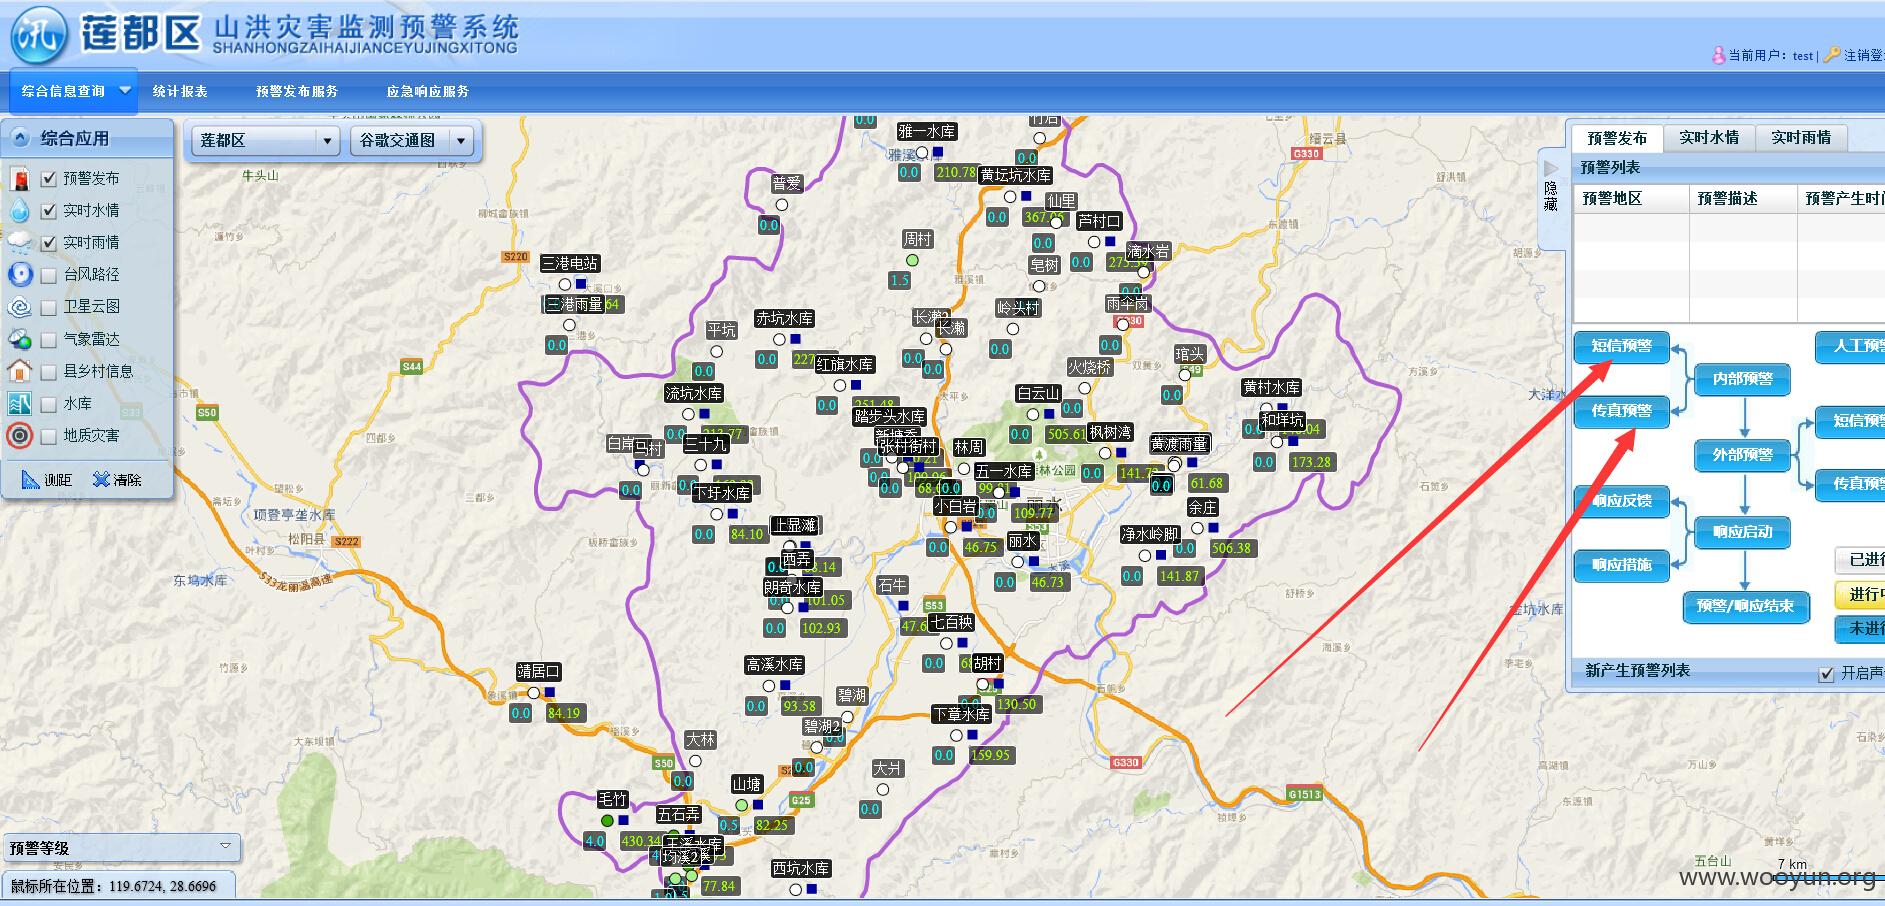Click the 响应措施 button
The image size is (1885, 906).
[1622, 565]
